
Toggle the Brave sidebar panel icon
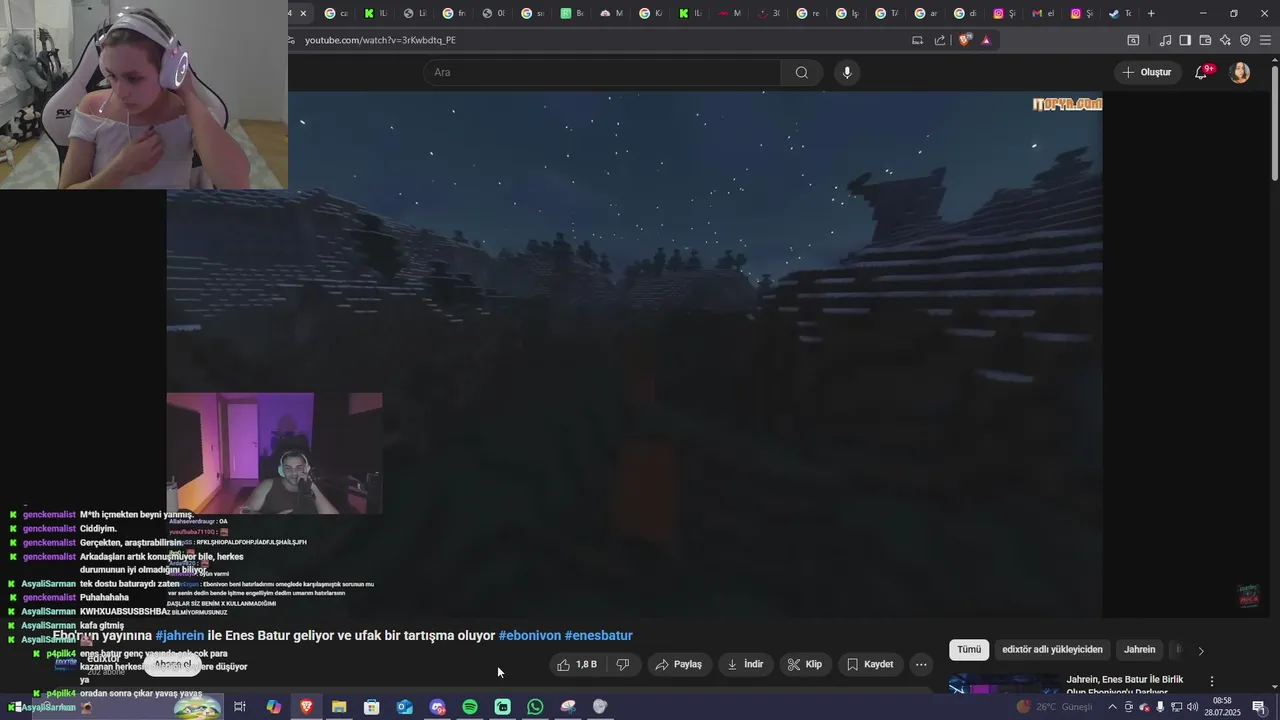coord(1185,40)
